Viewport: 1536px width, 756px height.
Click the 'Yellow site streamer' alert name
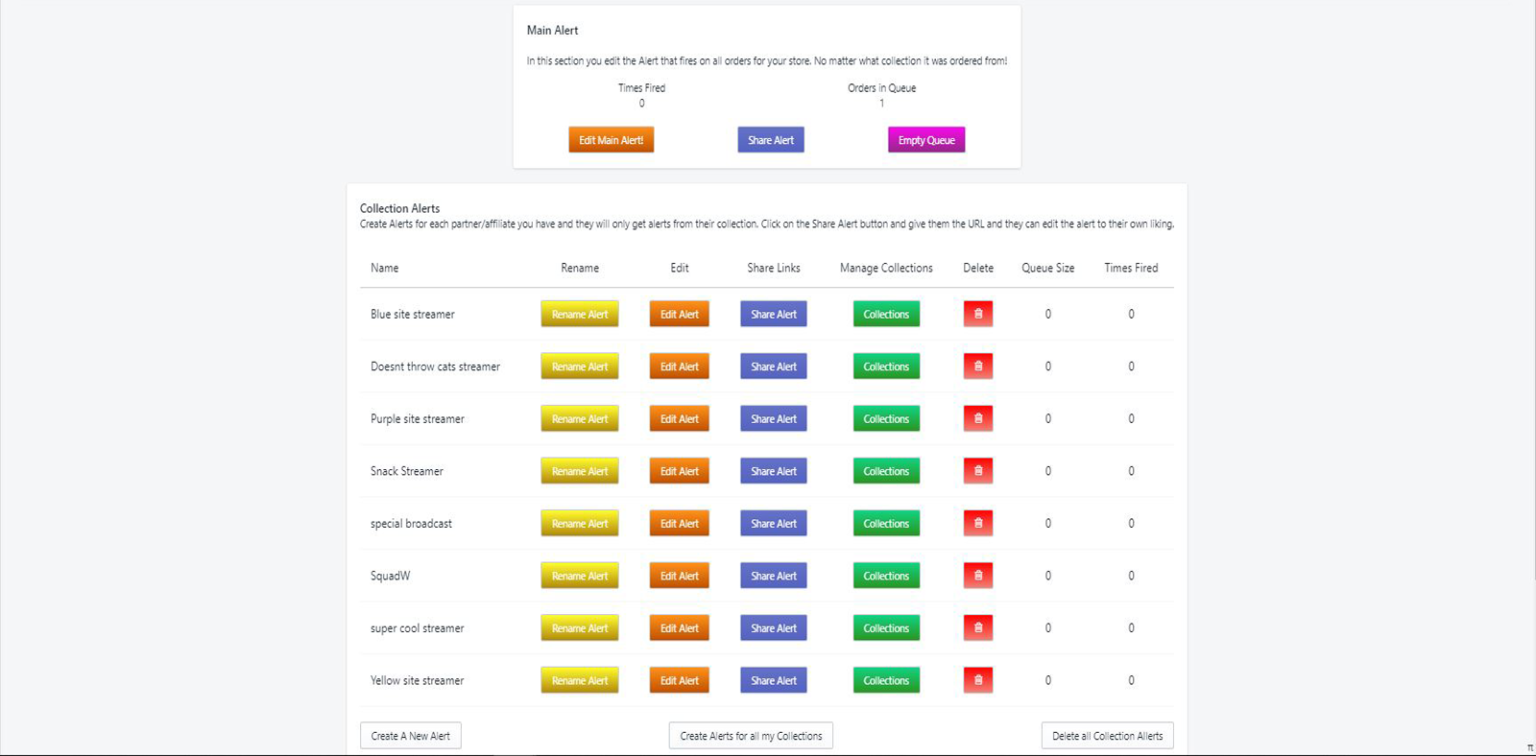click(x=417, y=680)
